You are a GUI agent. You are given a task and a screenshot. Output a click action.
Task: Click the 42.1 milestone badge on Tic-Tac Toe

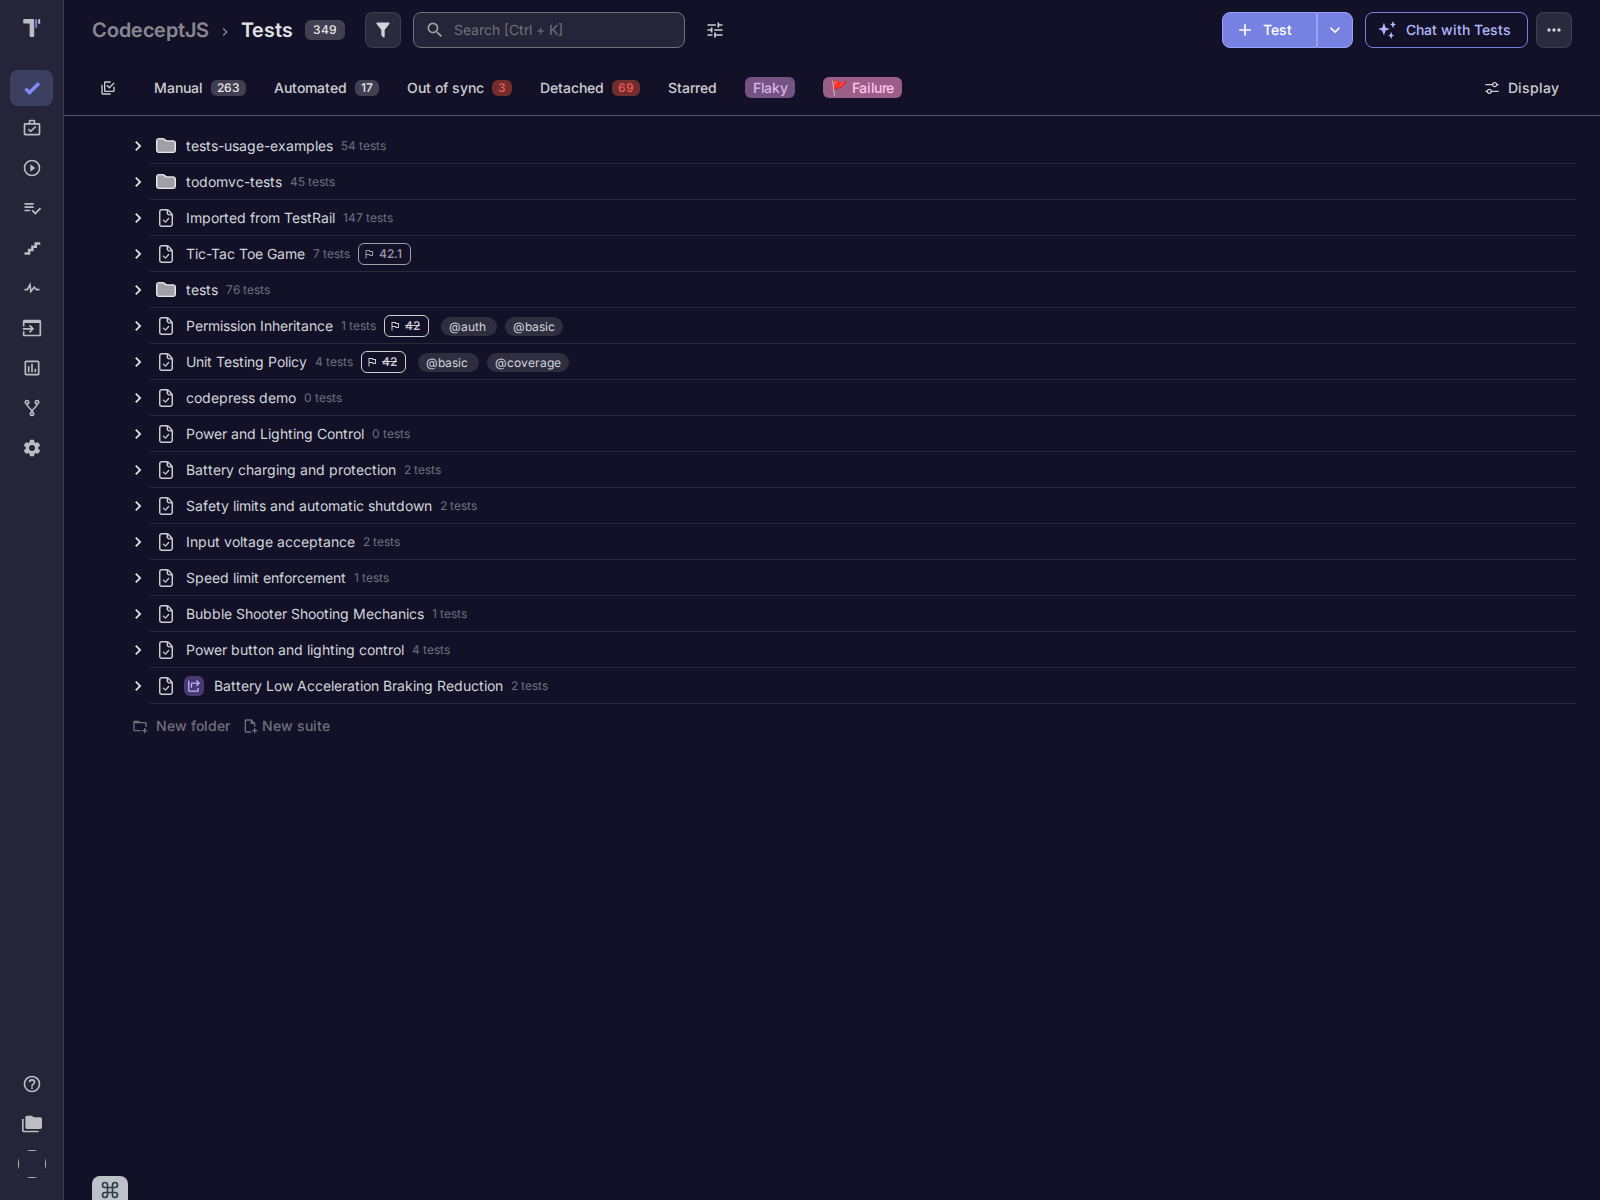(384, 254)
